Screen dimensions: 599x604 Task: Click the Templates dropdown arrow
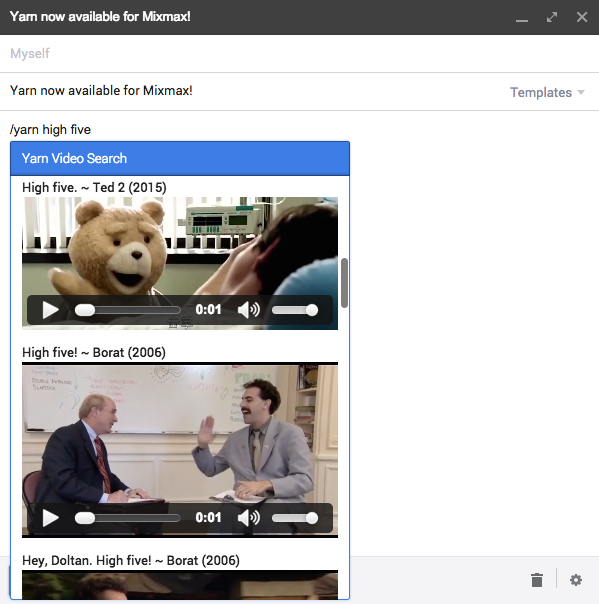point(581,92)
